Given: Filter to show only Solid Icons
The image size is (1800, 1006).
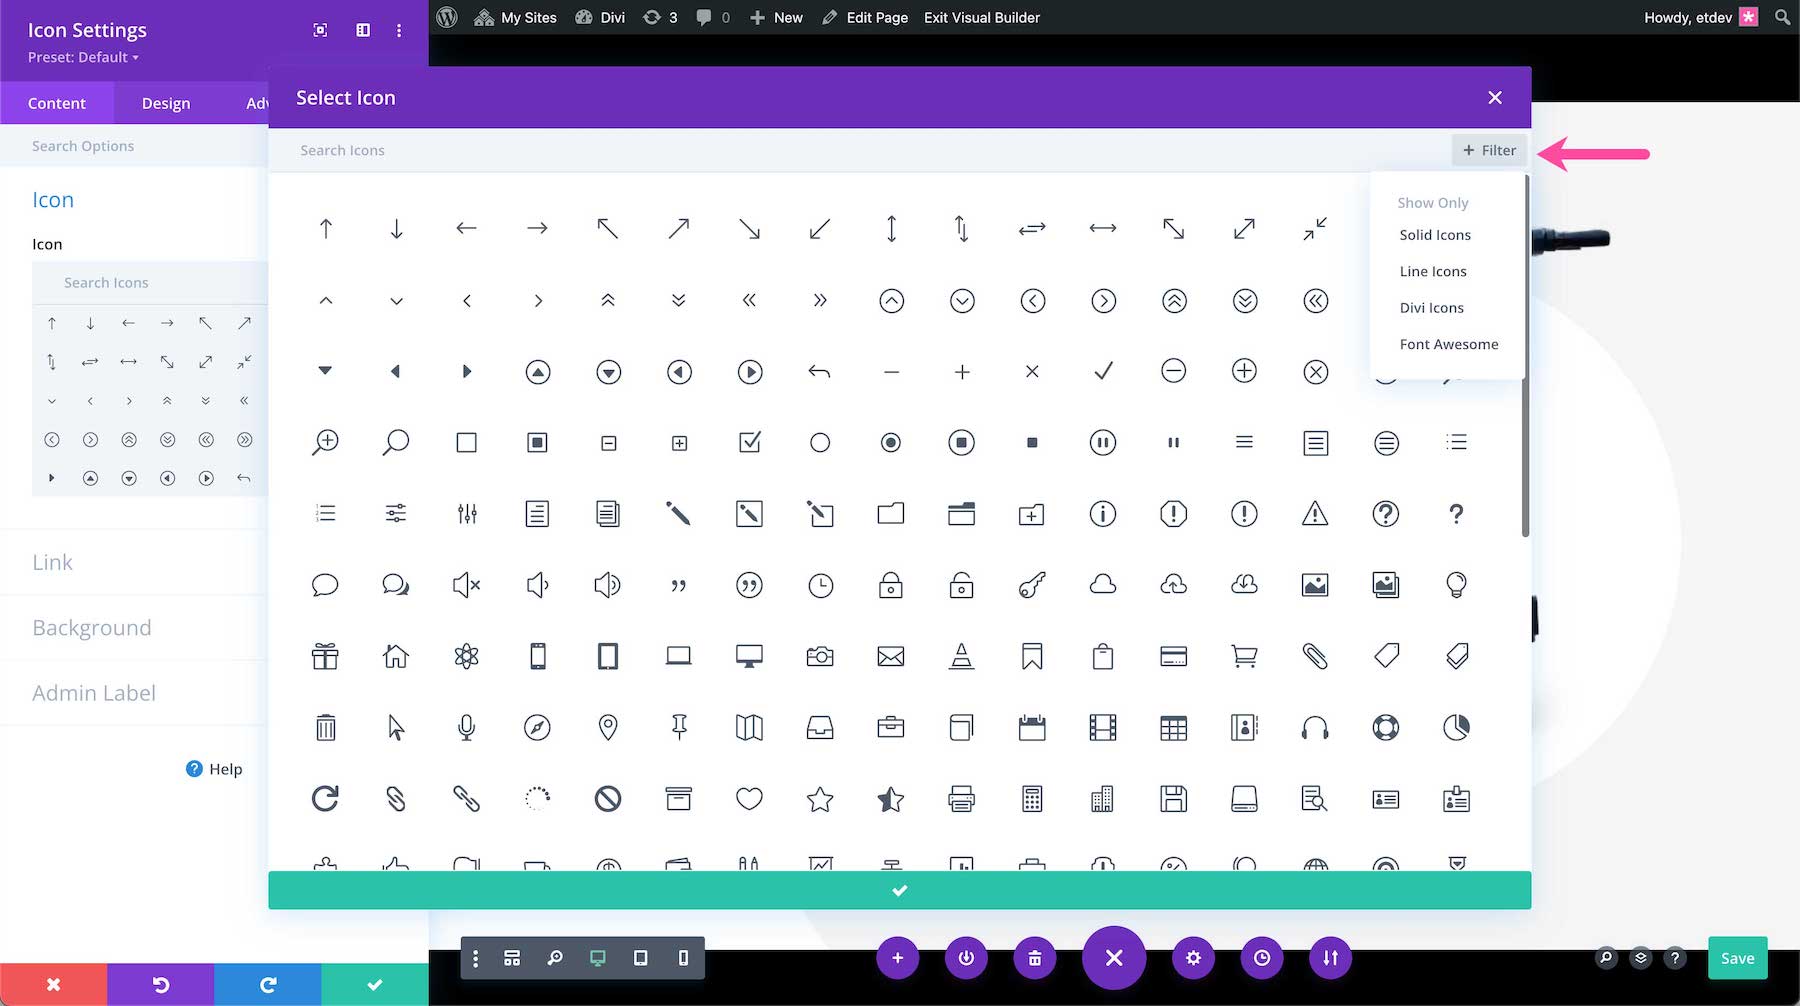Looking at the screenshot, I should pos(1435,235).
